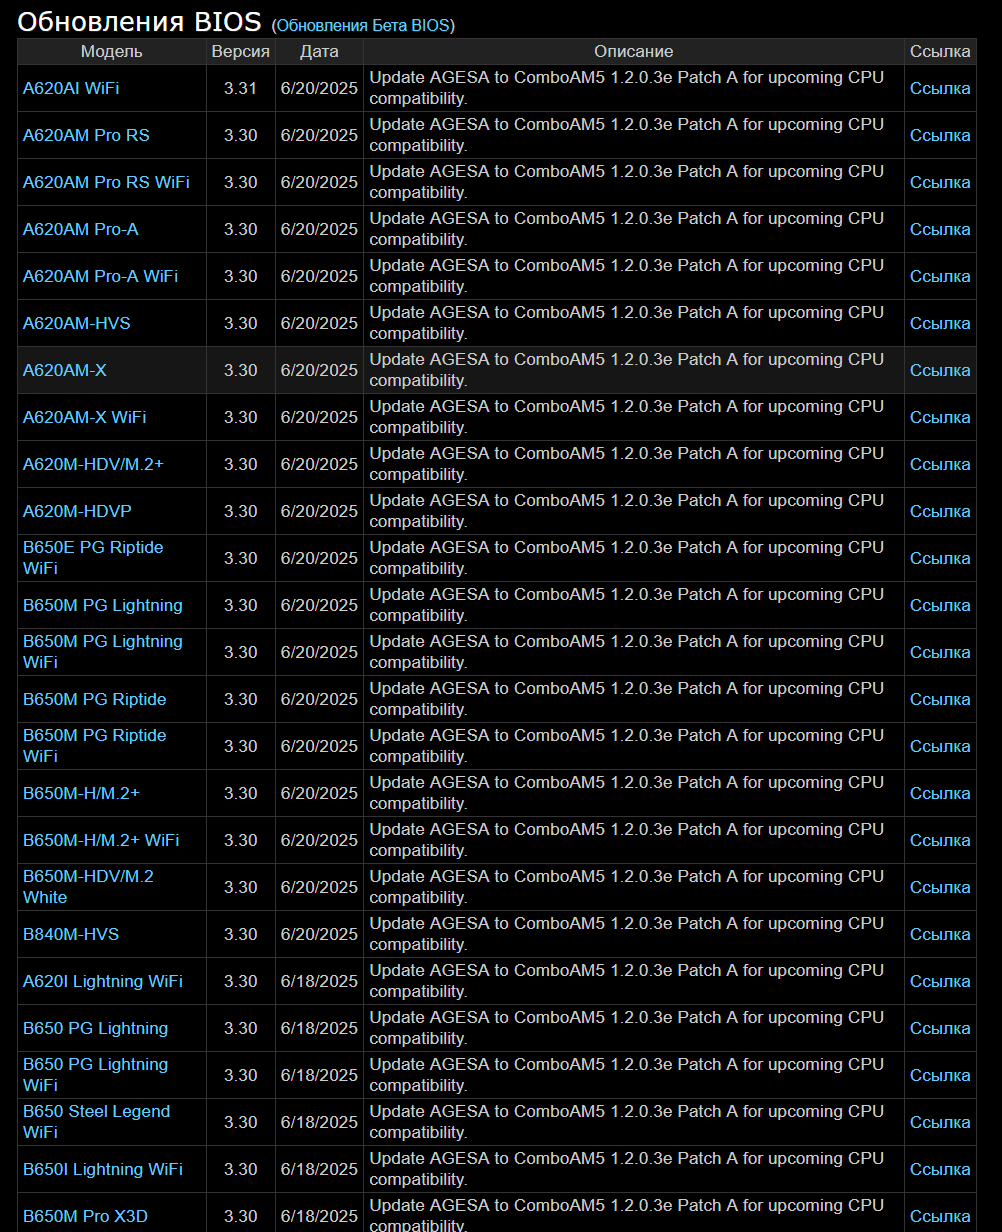Viewport: 1002px width, 1232px height.
Task: Open the A620AM Pro RS model link
Action: pyautogui.click(x=86, y=135)
